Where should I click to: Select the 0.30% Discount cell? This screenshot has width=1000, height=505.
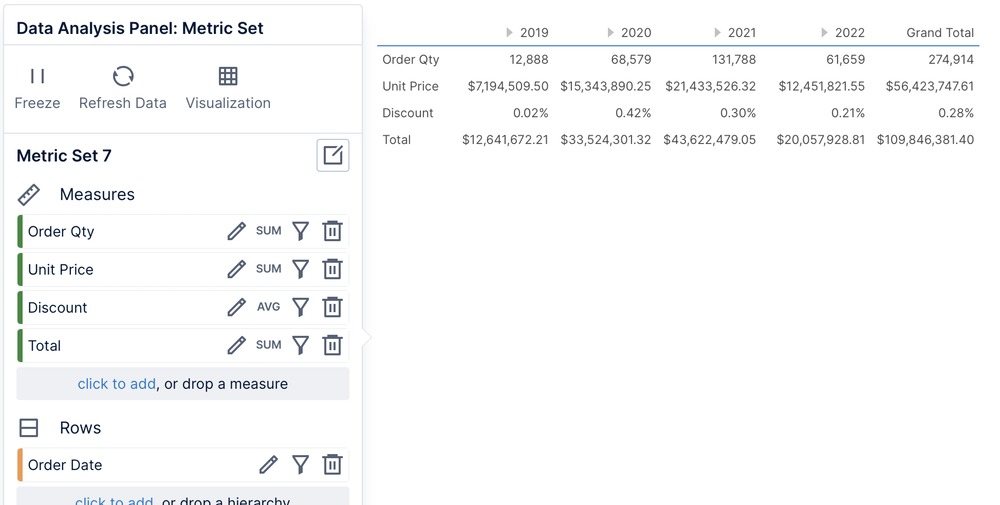click(x=738, y=113)
